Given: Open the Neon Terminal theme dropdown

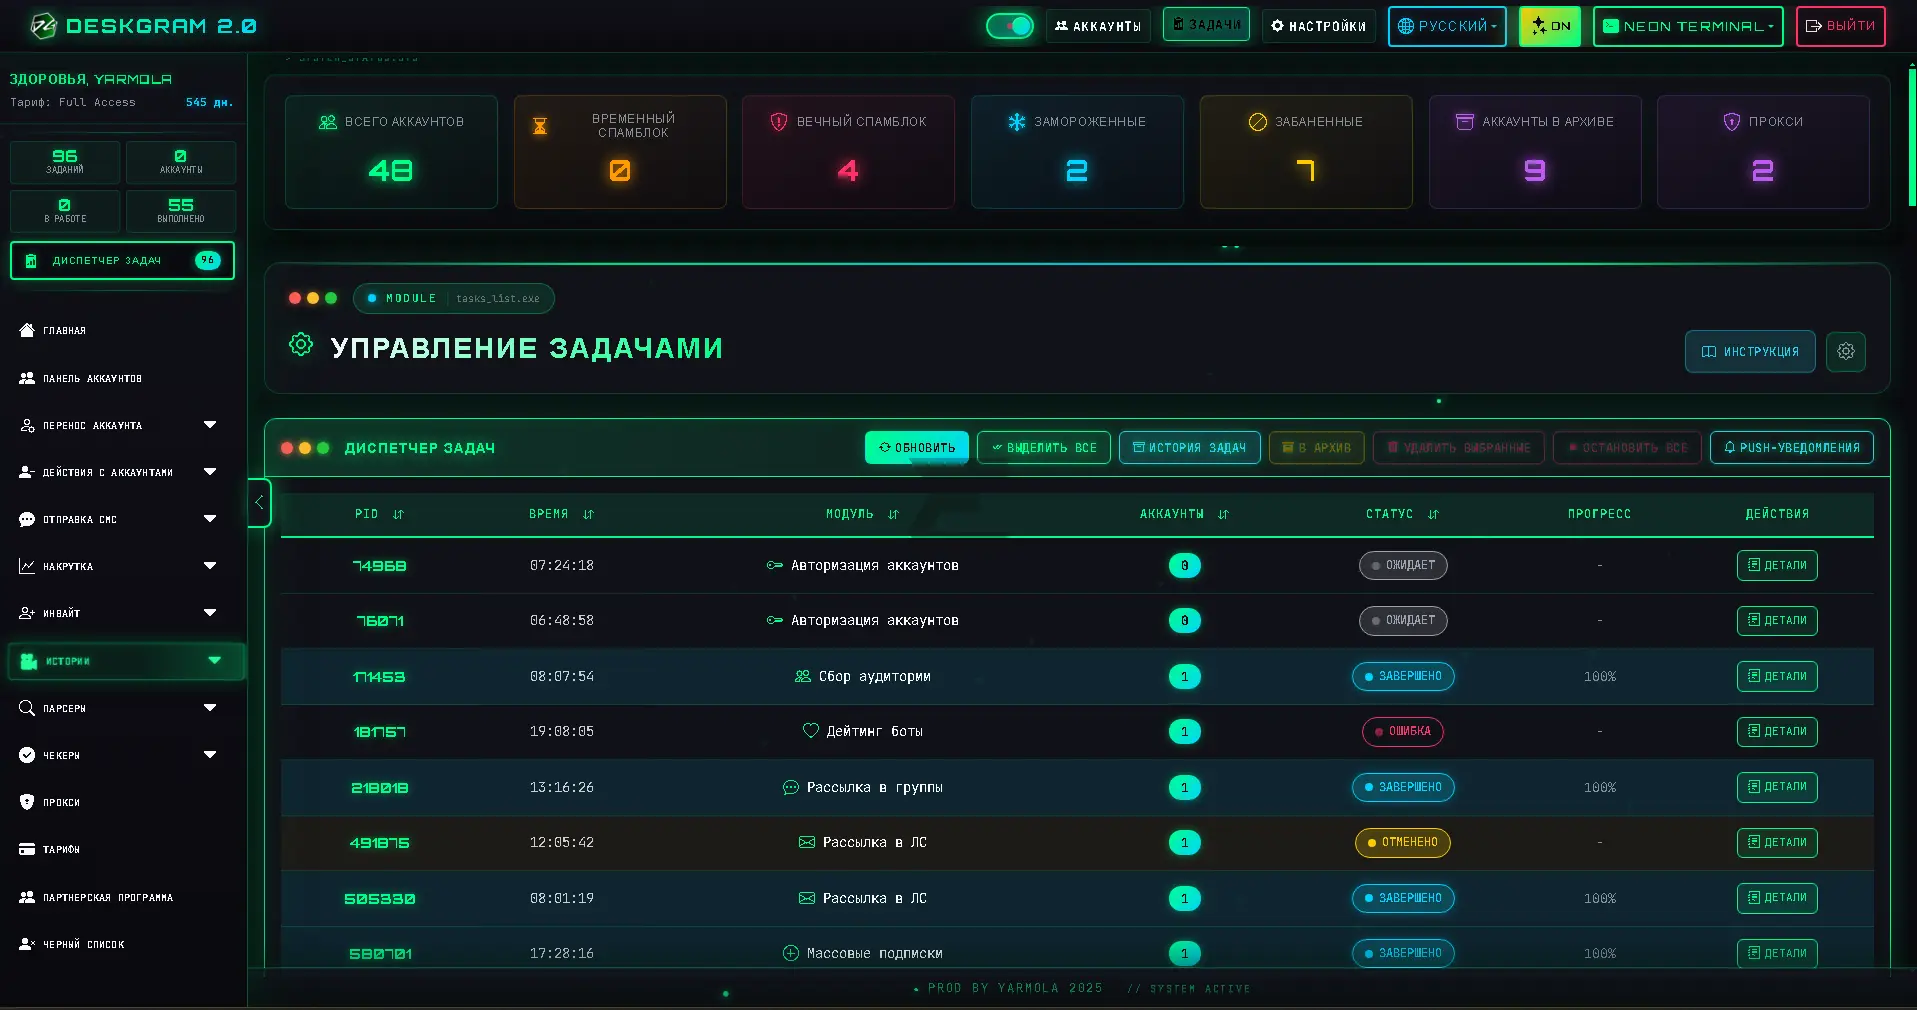Looking at the screenshot, I should click(x=1688, y=26).
